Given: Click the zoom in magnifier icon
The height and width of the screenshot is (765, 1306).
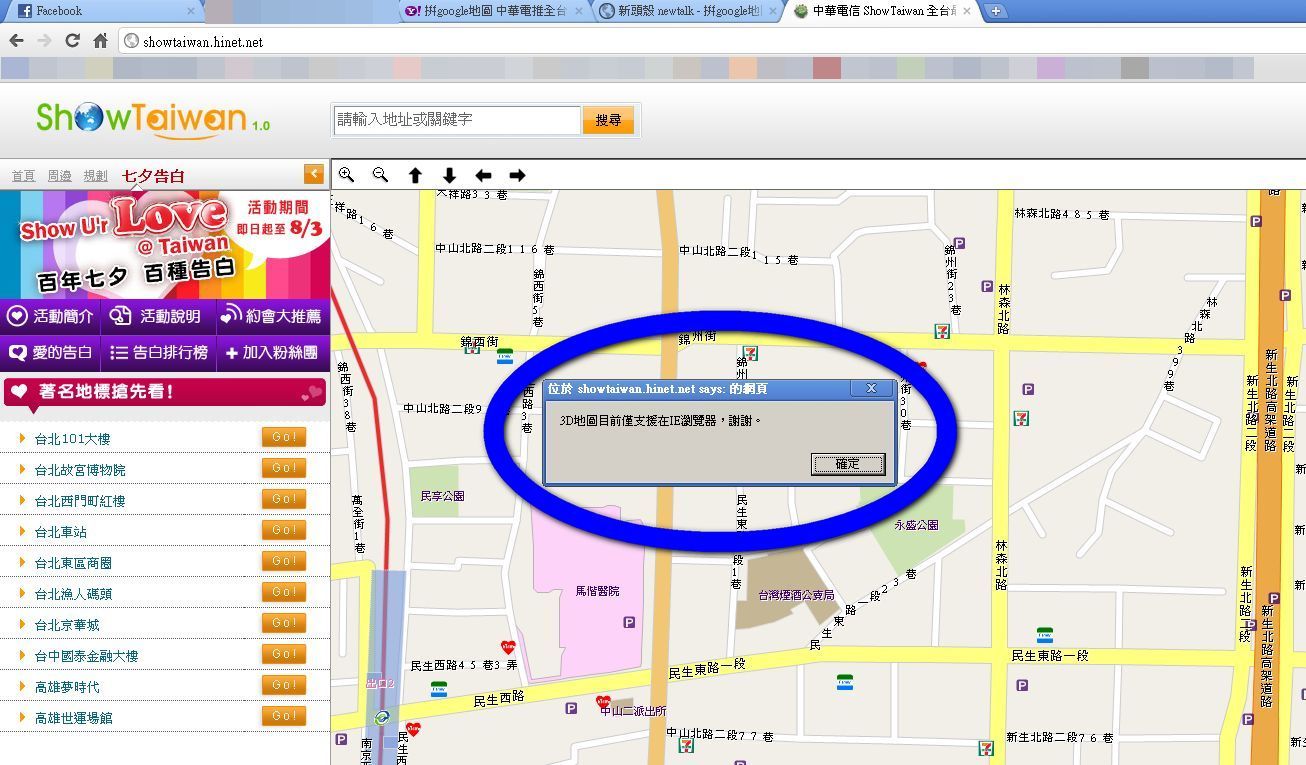Looking at the screenshot, I should (346, 175).
